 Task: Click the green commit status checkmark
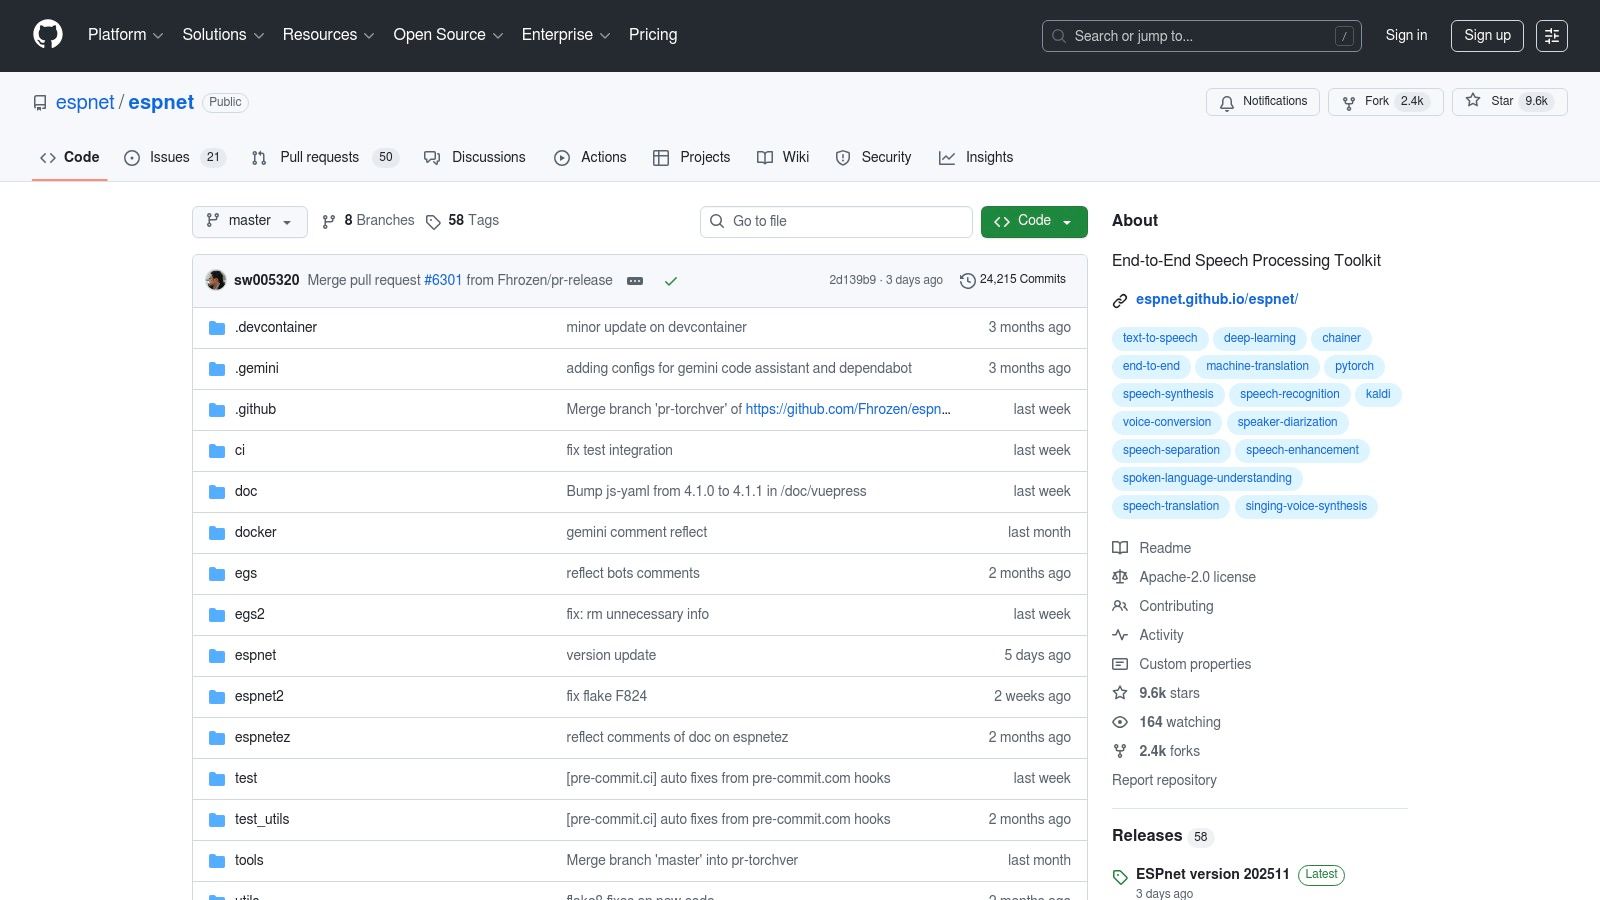[x=671, y=281]
